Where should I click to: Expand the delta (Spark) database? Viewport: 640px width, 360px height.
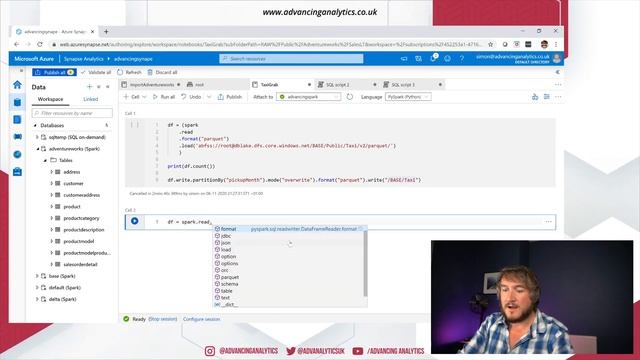click(x=37, y=299)
